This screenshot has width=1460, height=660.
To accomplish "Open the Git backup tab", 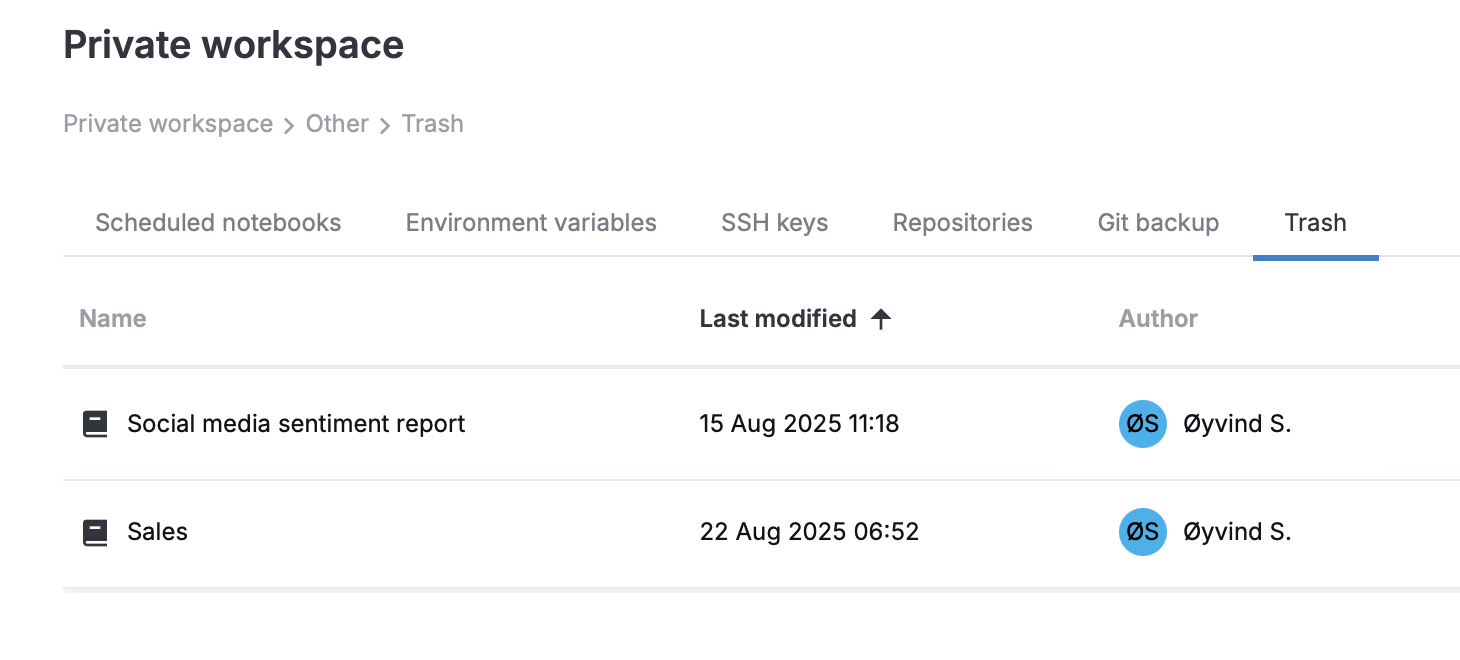I will 1158,223.
